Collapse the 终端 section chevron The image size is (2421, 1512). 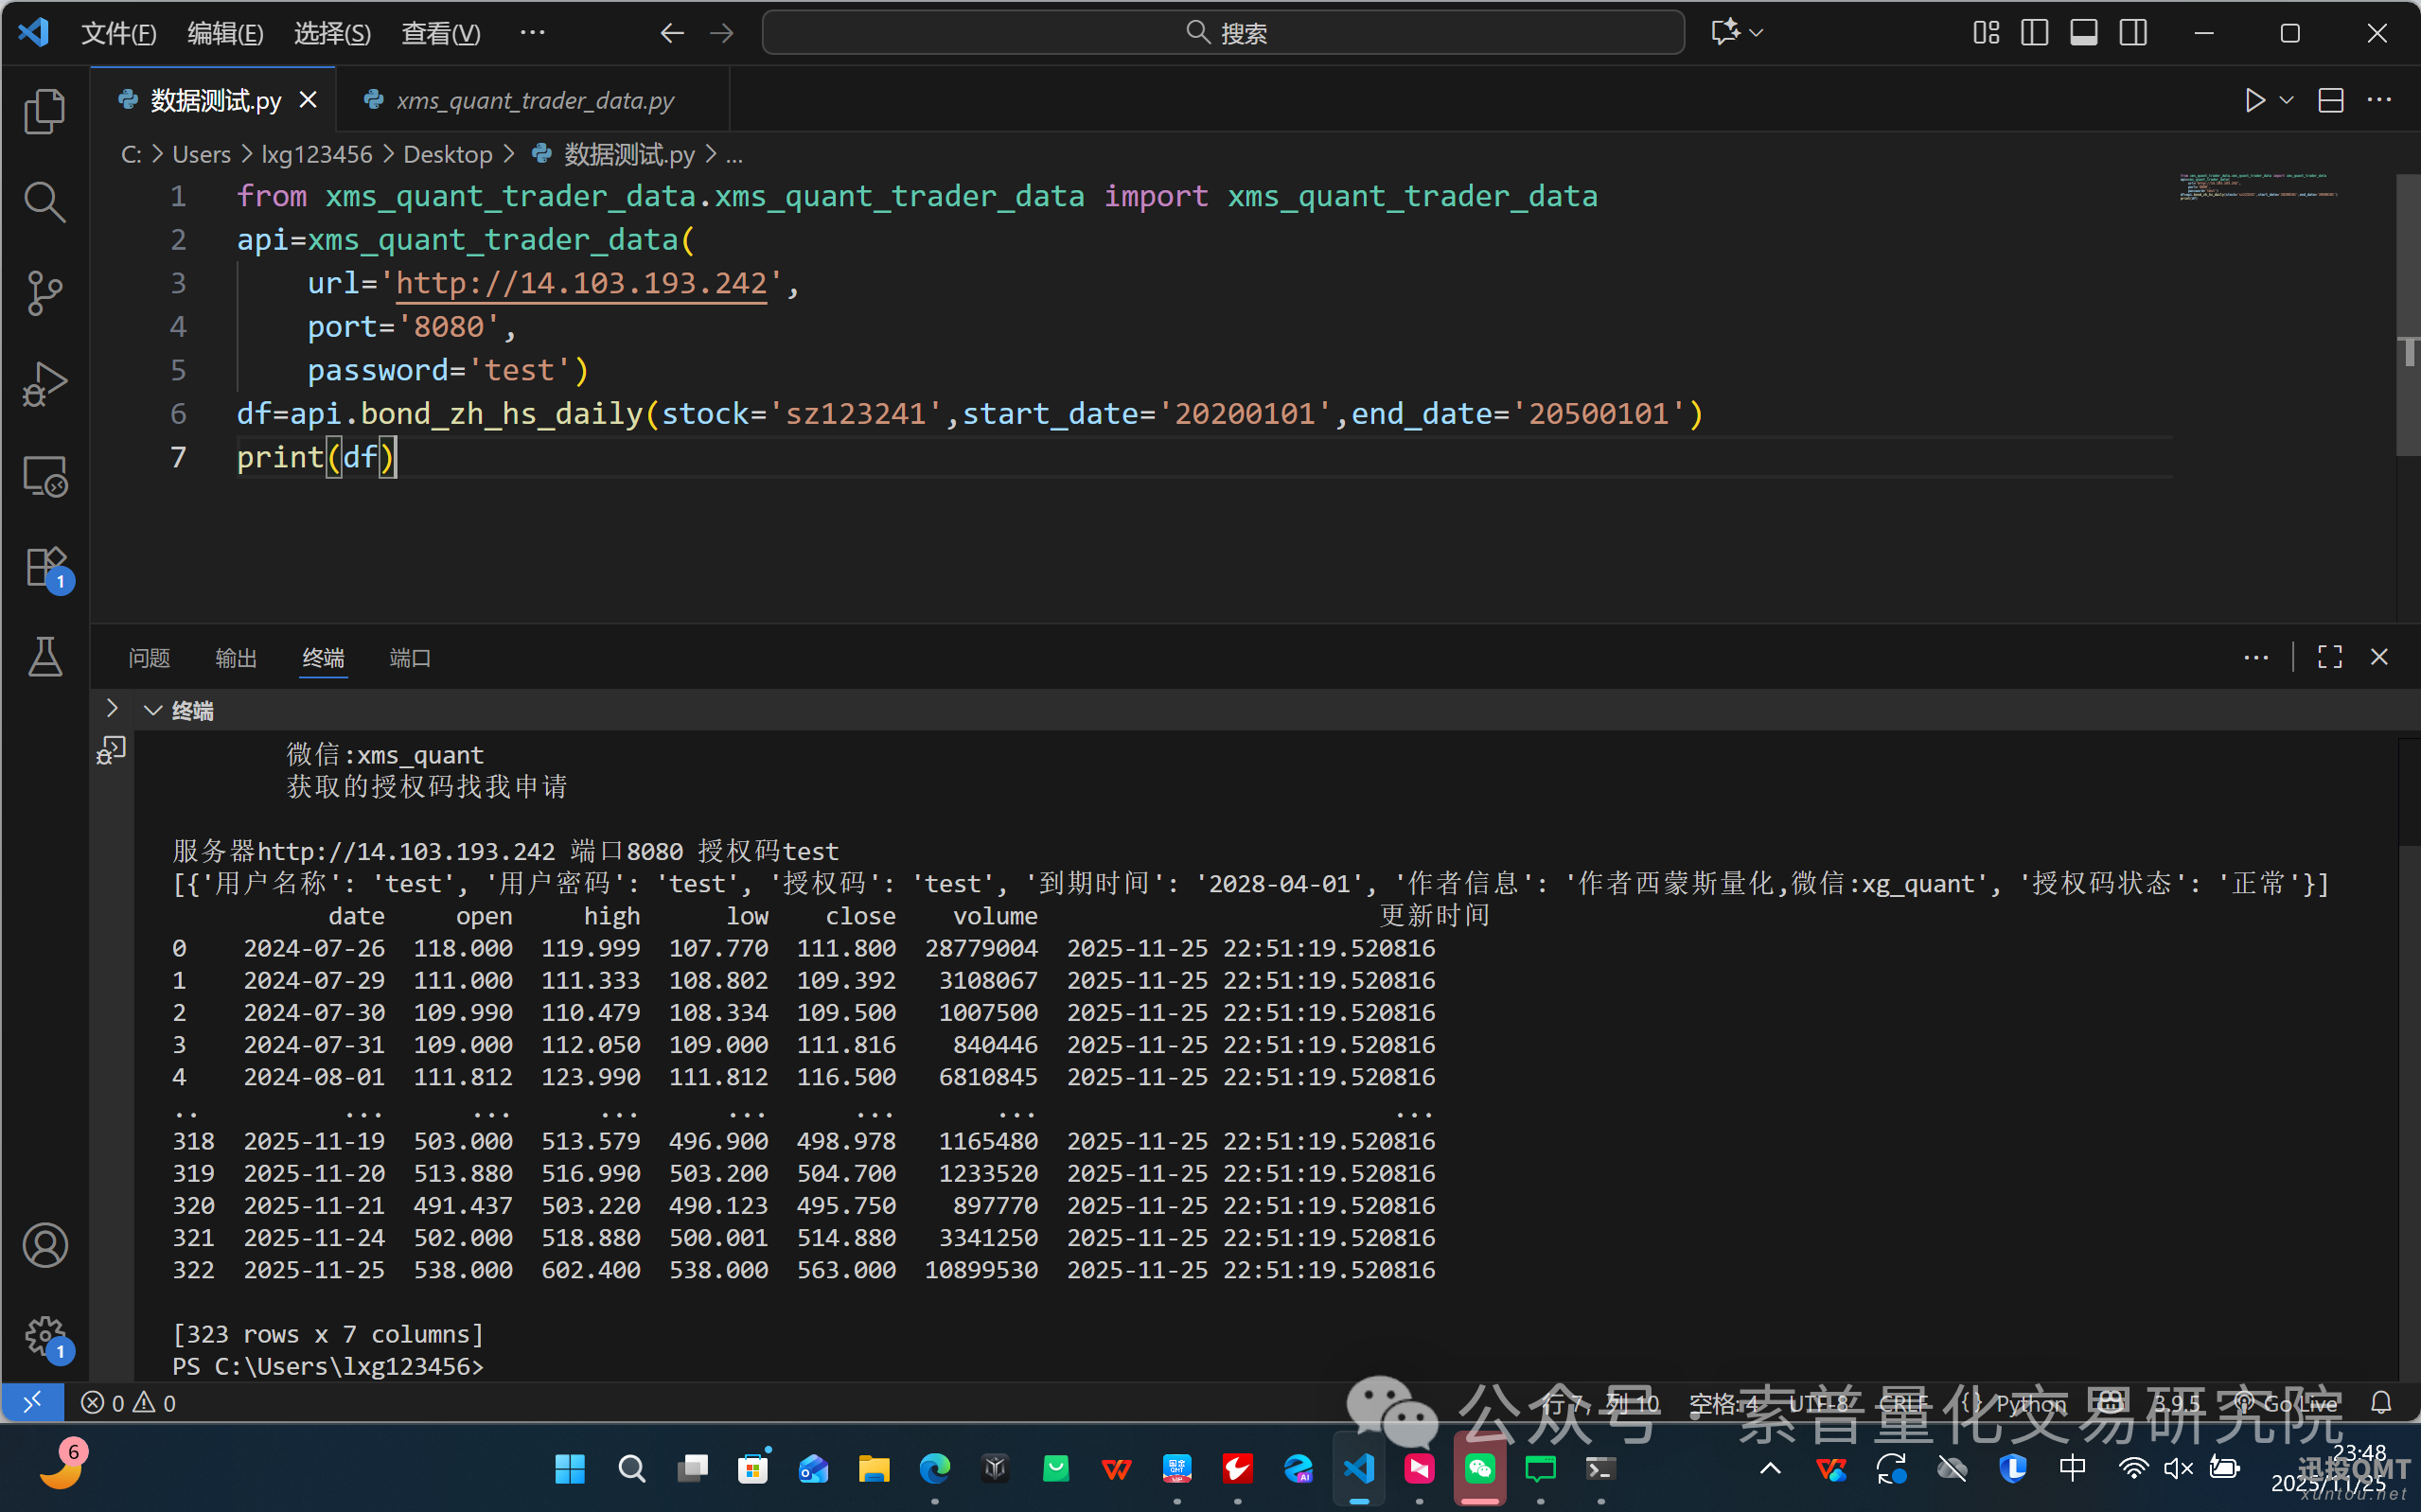pos(153,711)
